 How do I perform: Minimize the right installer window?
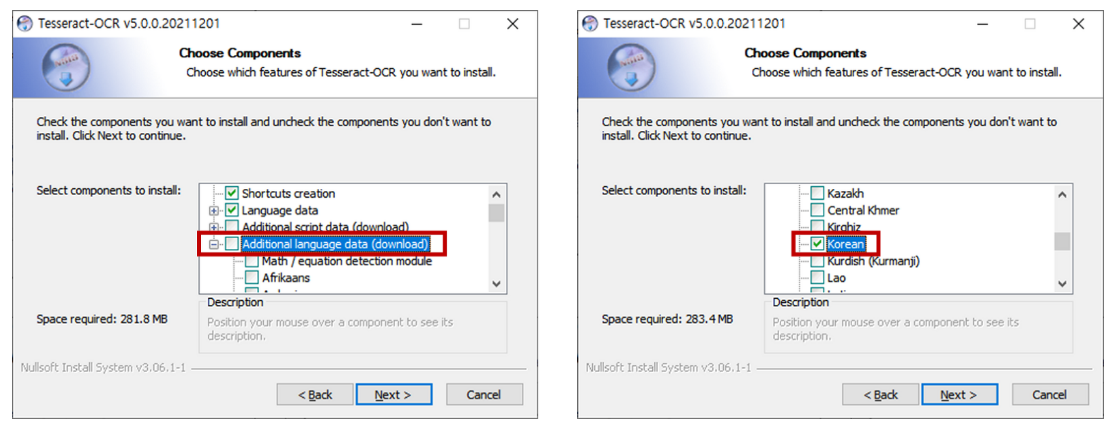pyautogui.click(x=982, y=23)
